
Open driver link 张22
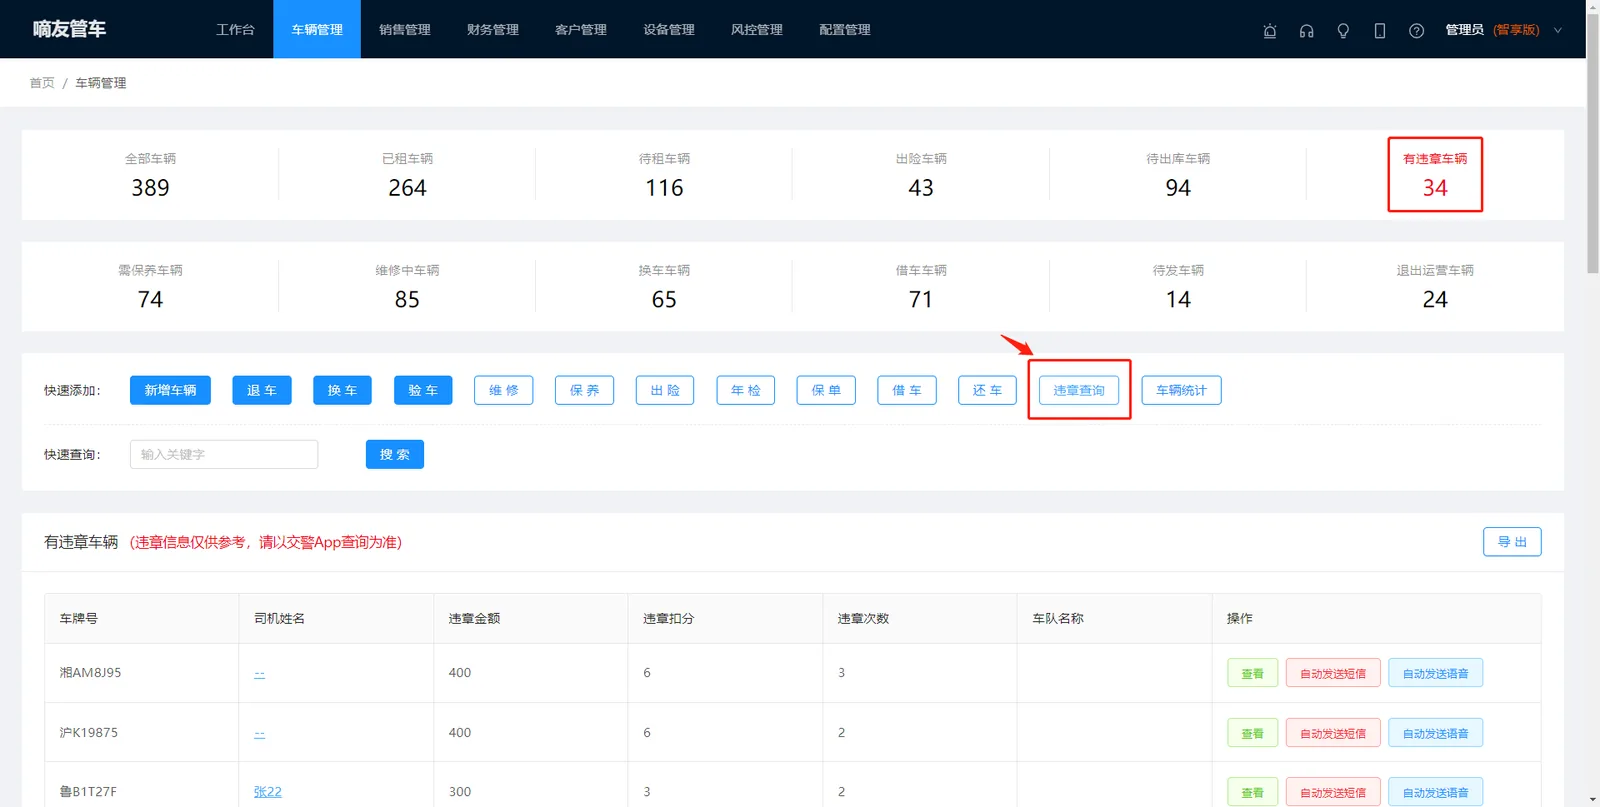(x=267, y=791)
